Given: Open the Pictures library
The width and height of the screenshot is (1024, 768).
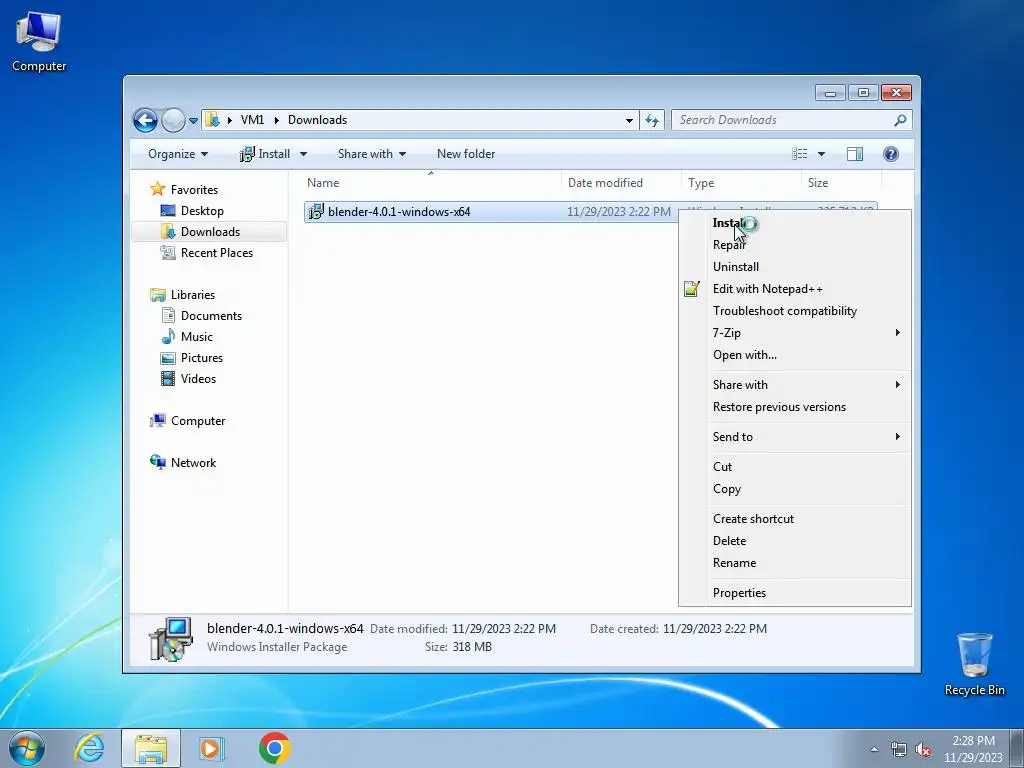Looking at the screenshot, I should [x=202, y=358].
